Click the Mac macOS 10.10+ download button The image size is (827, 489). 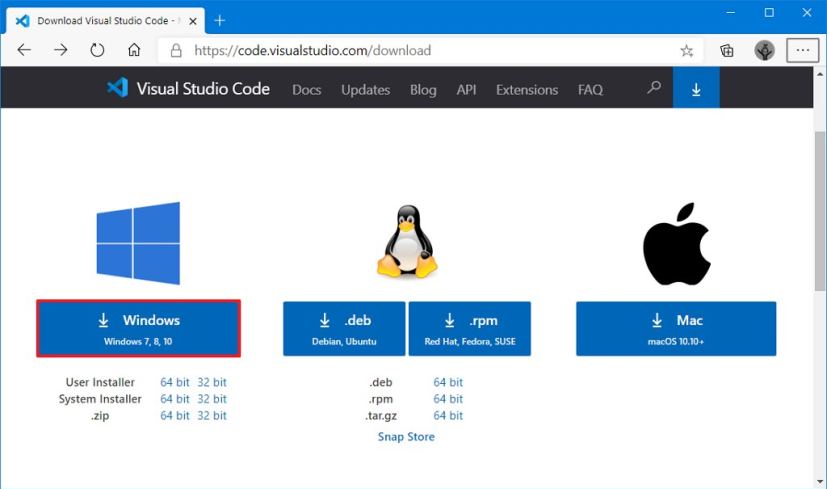(x=676, y=329)
